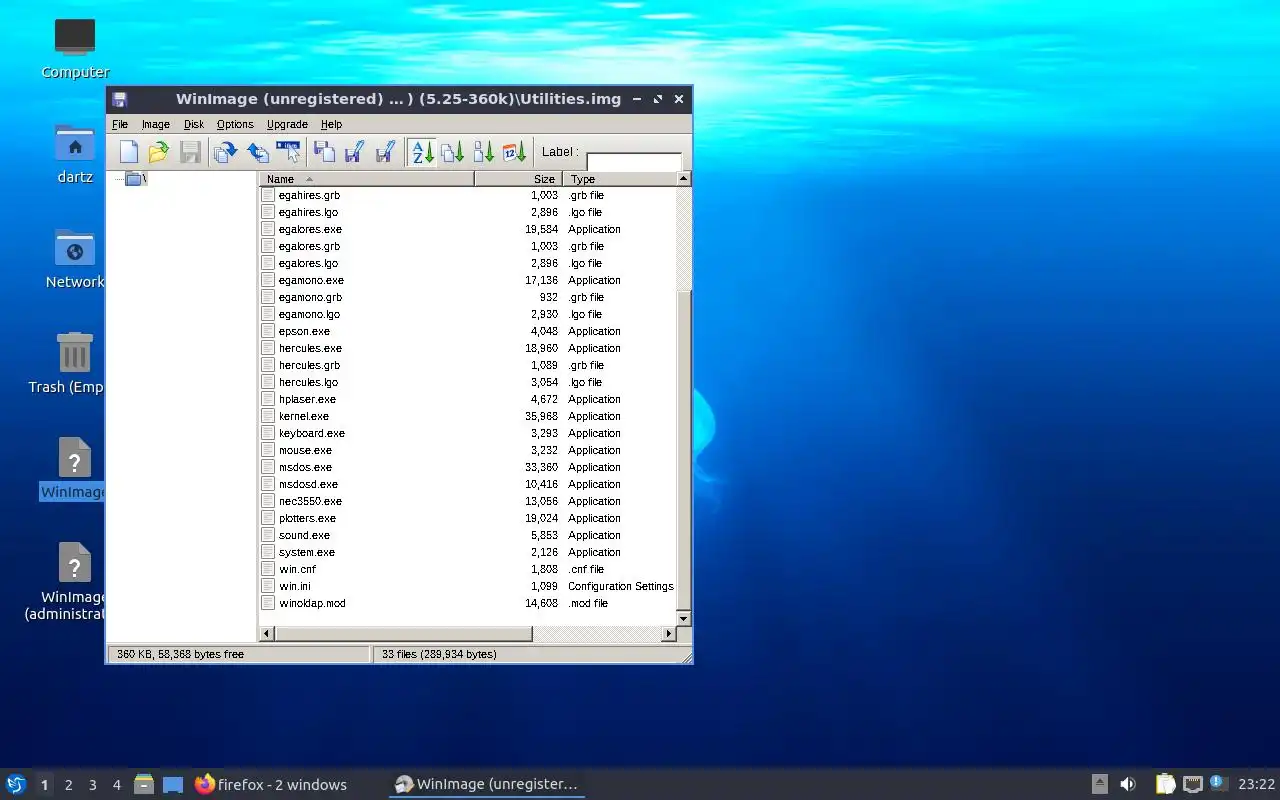Open the file manager taskbar icon
The image size is (1280, 800).
coord(144,784)
